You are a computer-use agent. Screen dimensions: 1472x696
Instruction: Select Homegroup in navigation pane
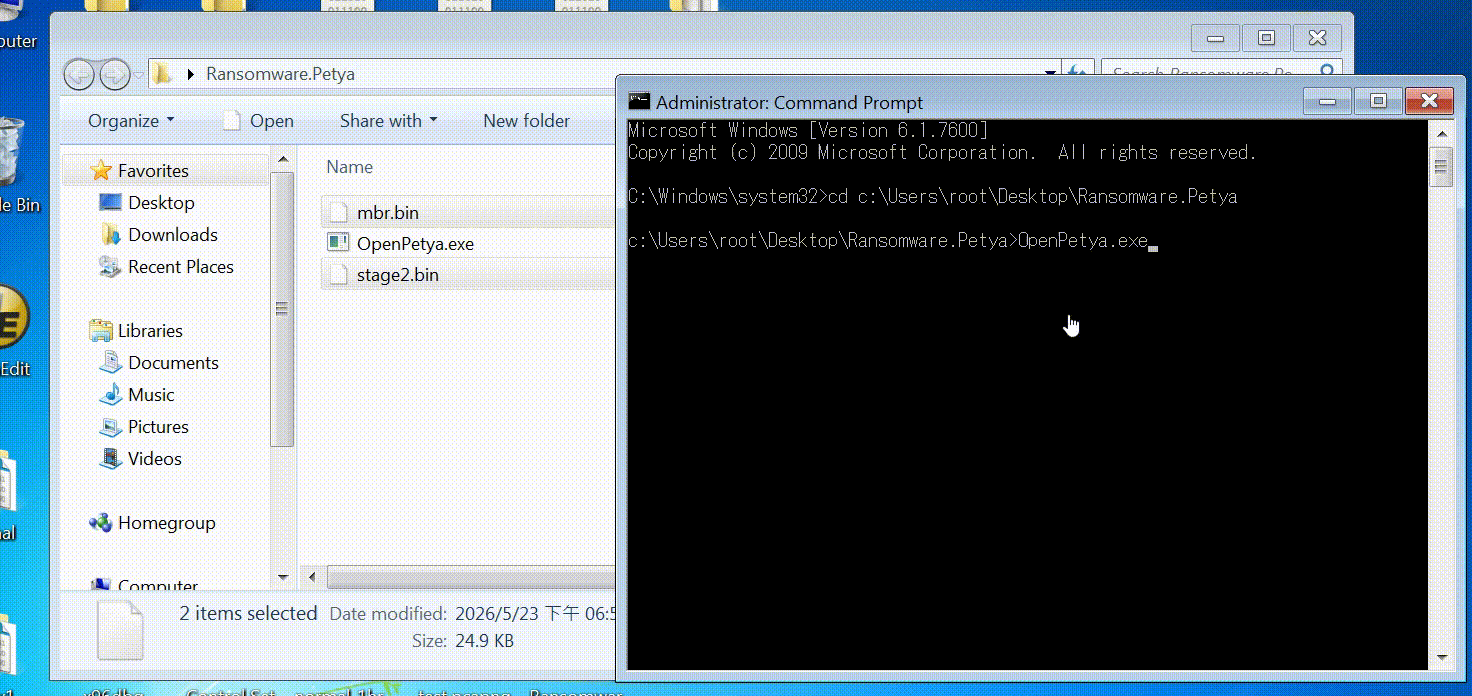(166, 523)
